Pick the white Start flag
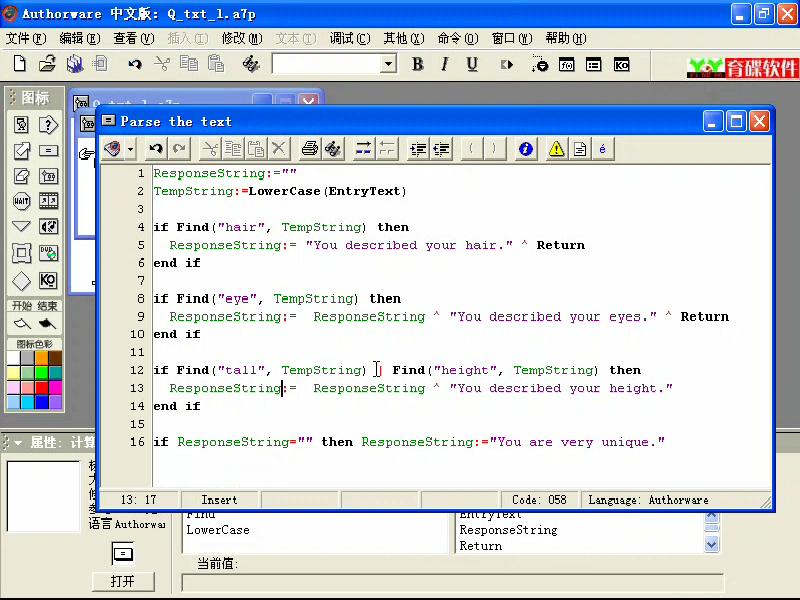The image size is (800, 600). [22, 323]
